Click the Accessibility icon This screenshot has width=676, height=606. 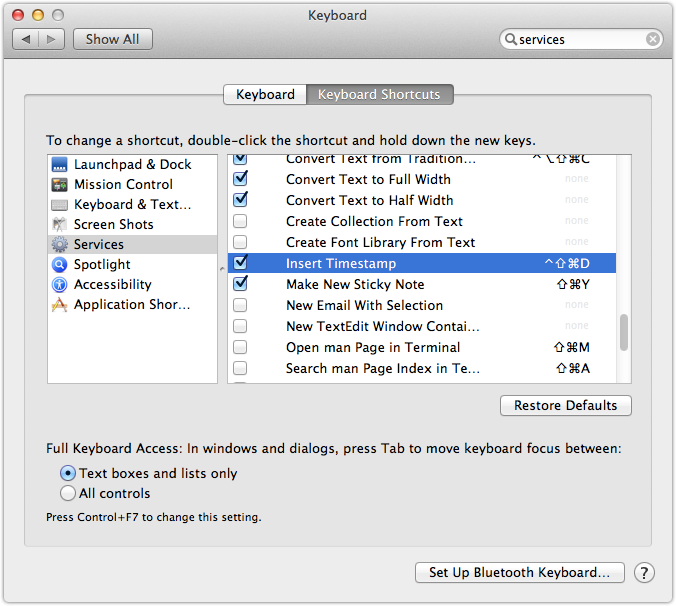59,284
